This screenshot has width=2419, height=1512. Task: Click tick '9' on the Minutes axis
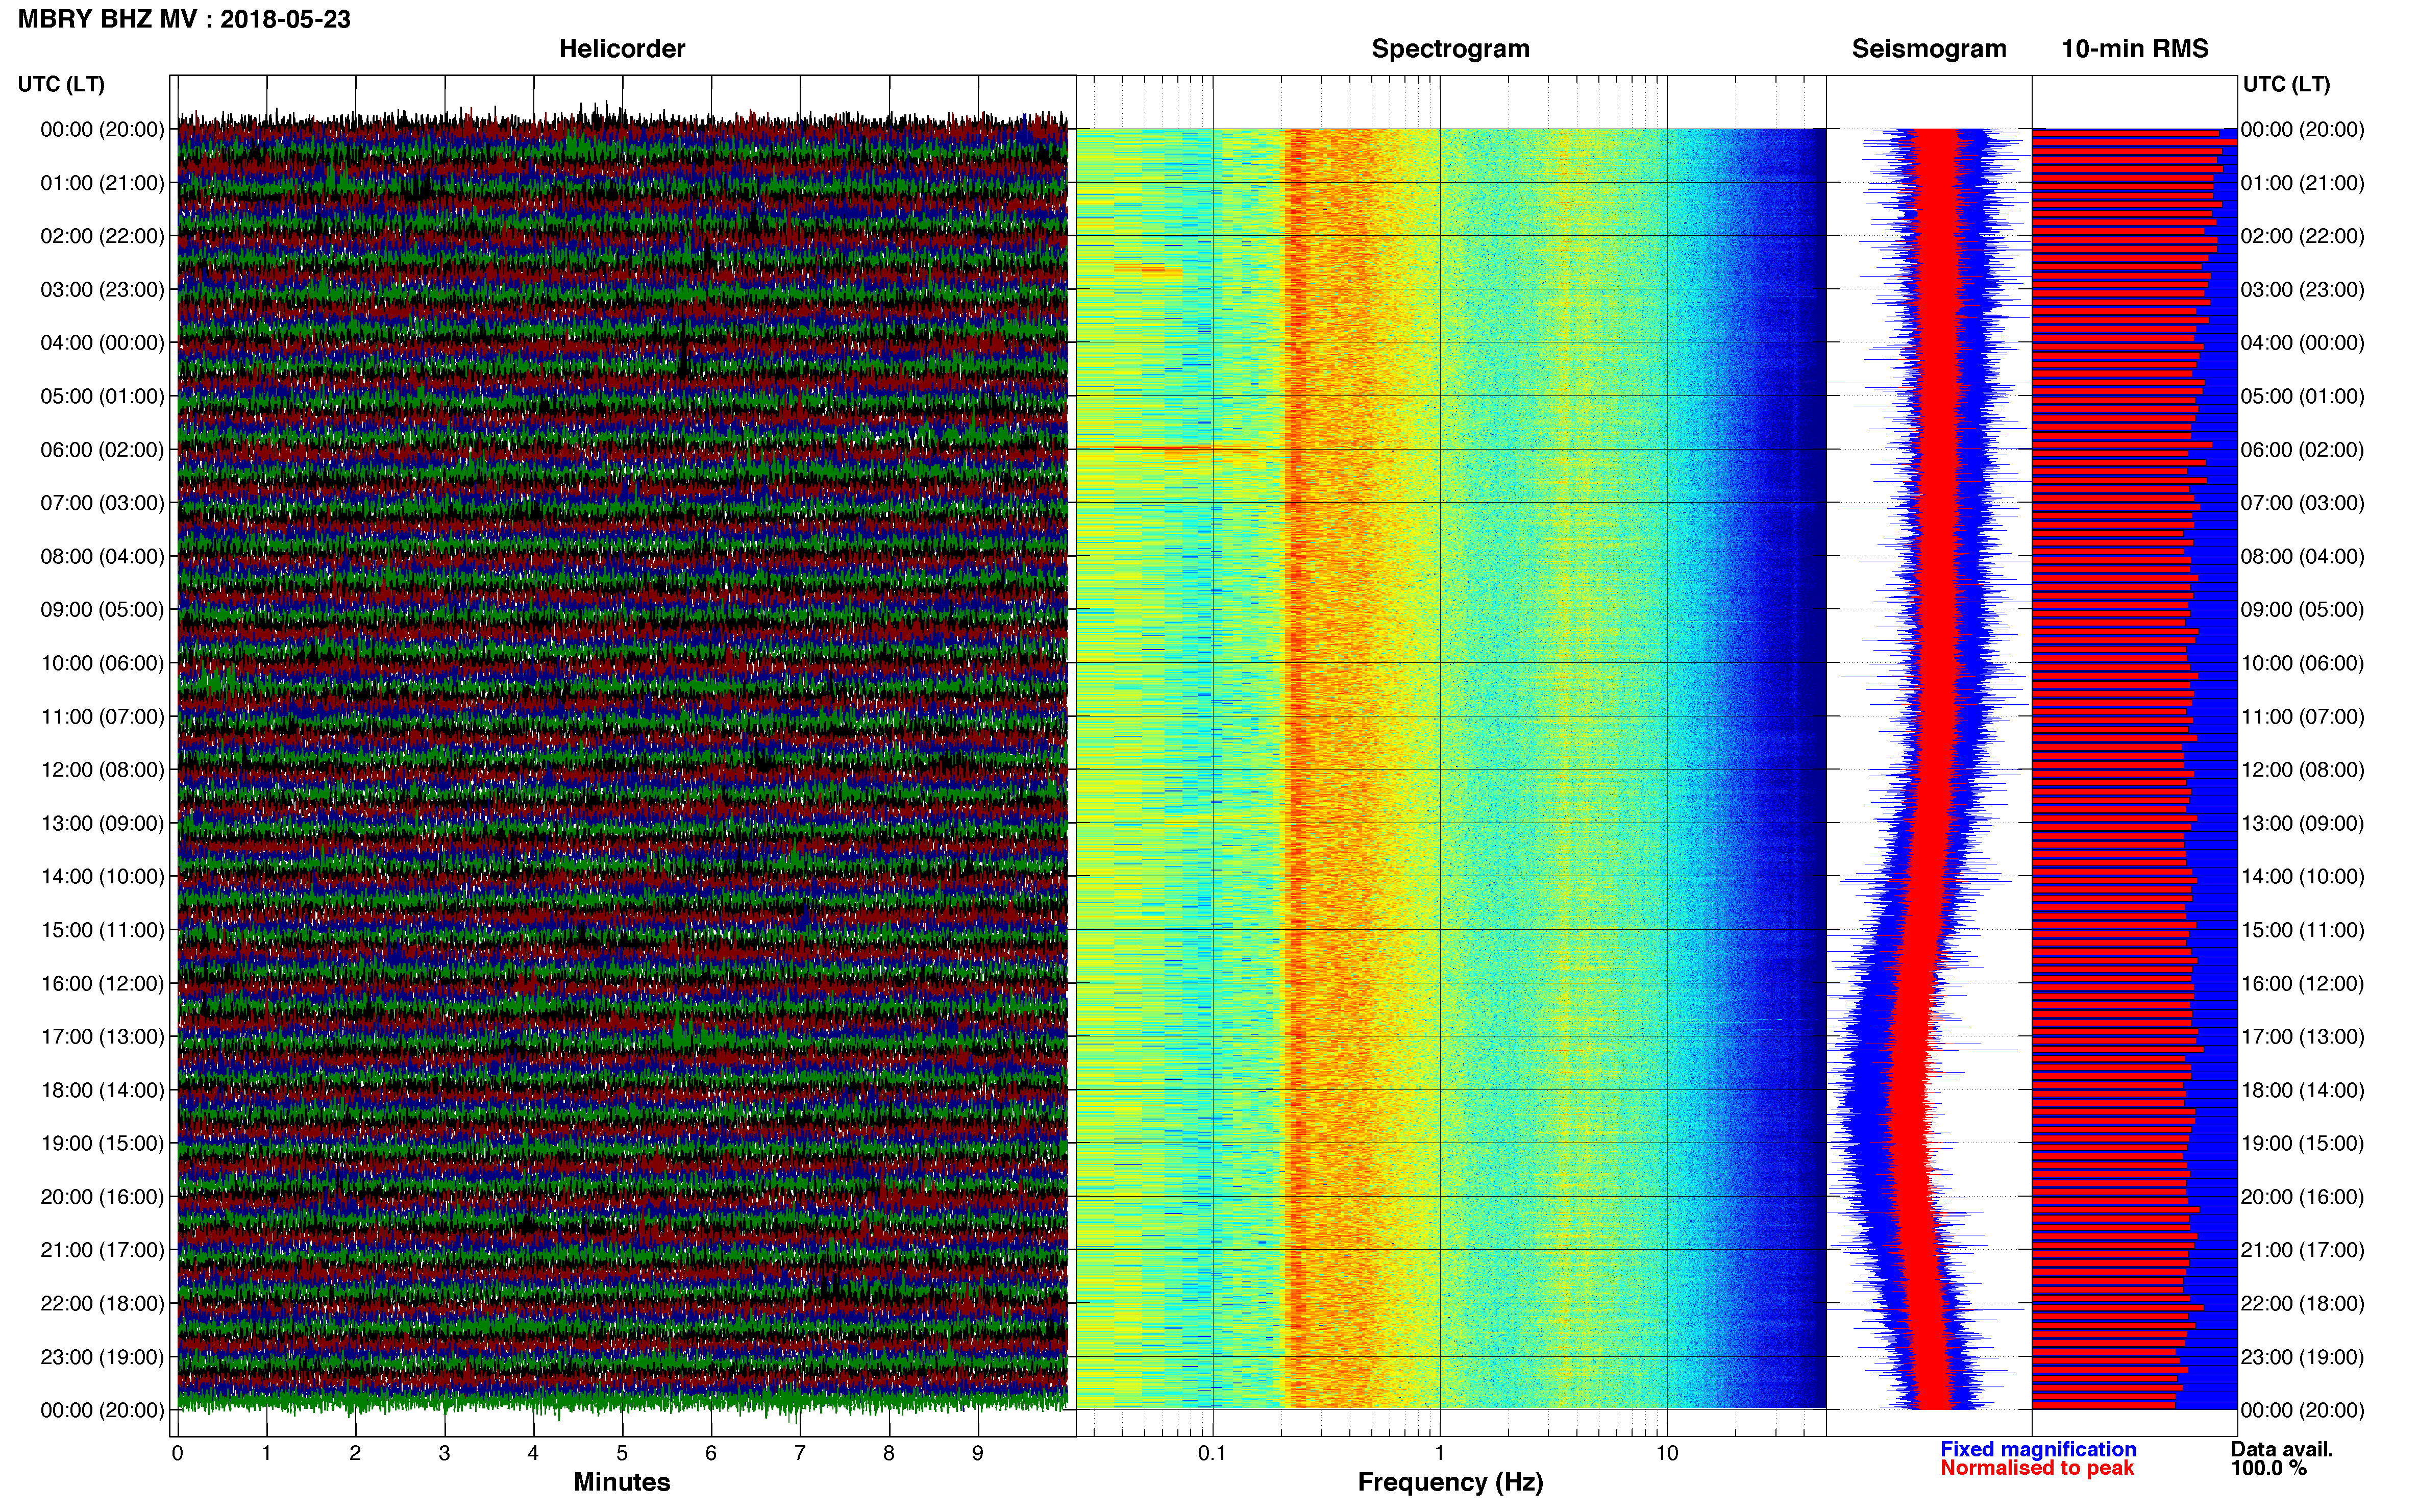pos(978,1454)
